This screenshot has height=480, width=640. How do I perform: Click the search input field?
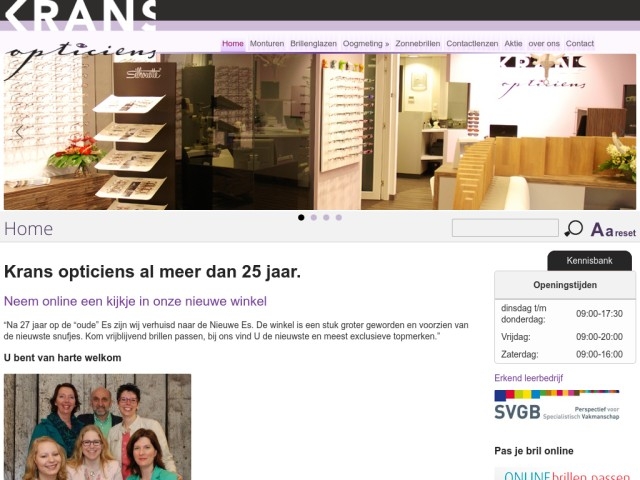click(505, 228)
